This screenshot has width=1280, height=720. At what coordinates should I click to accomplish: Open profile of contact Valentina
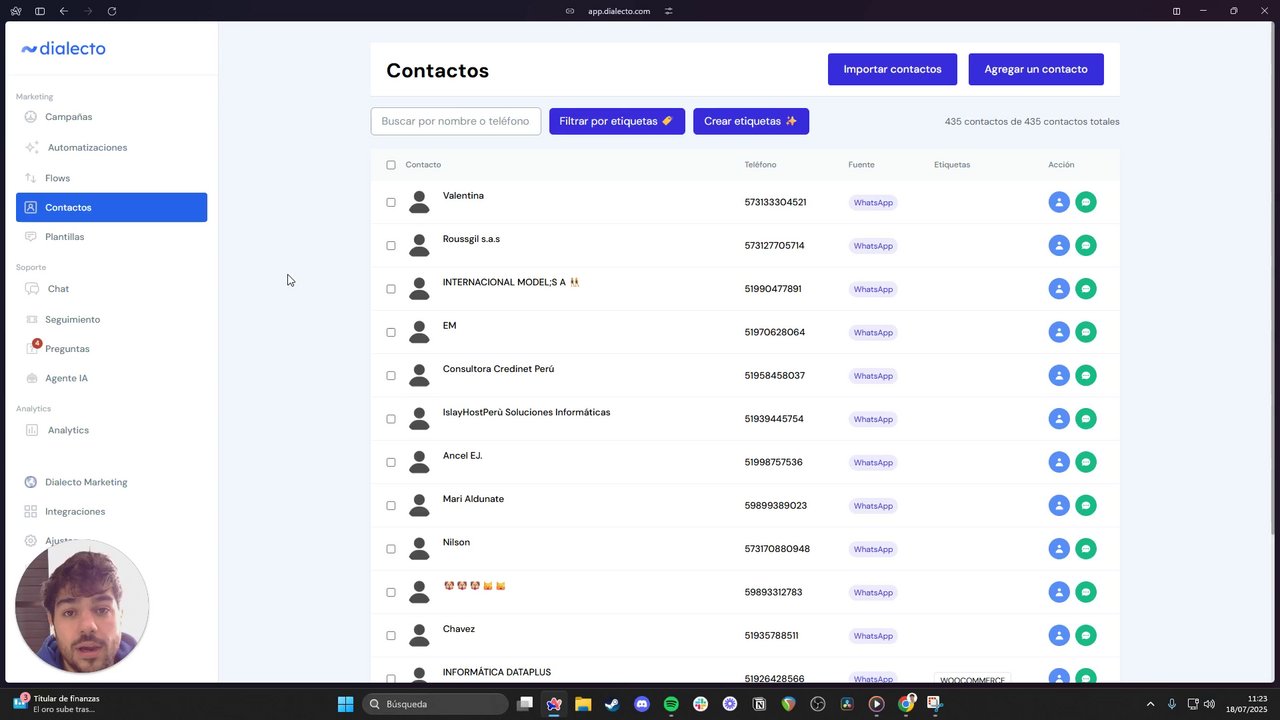1059,202
